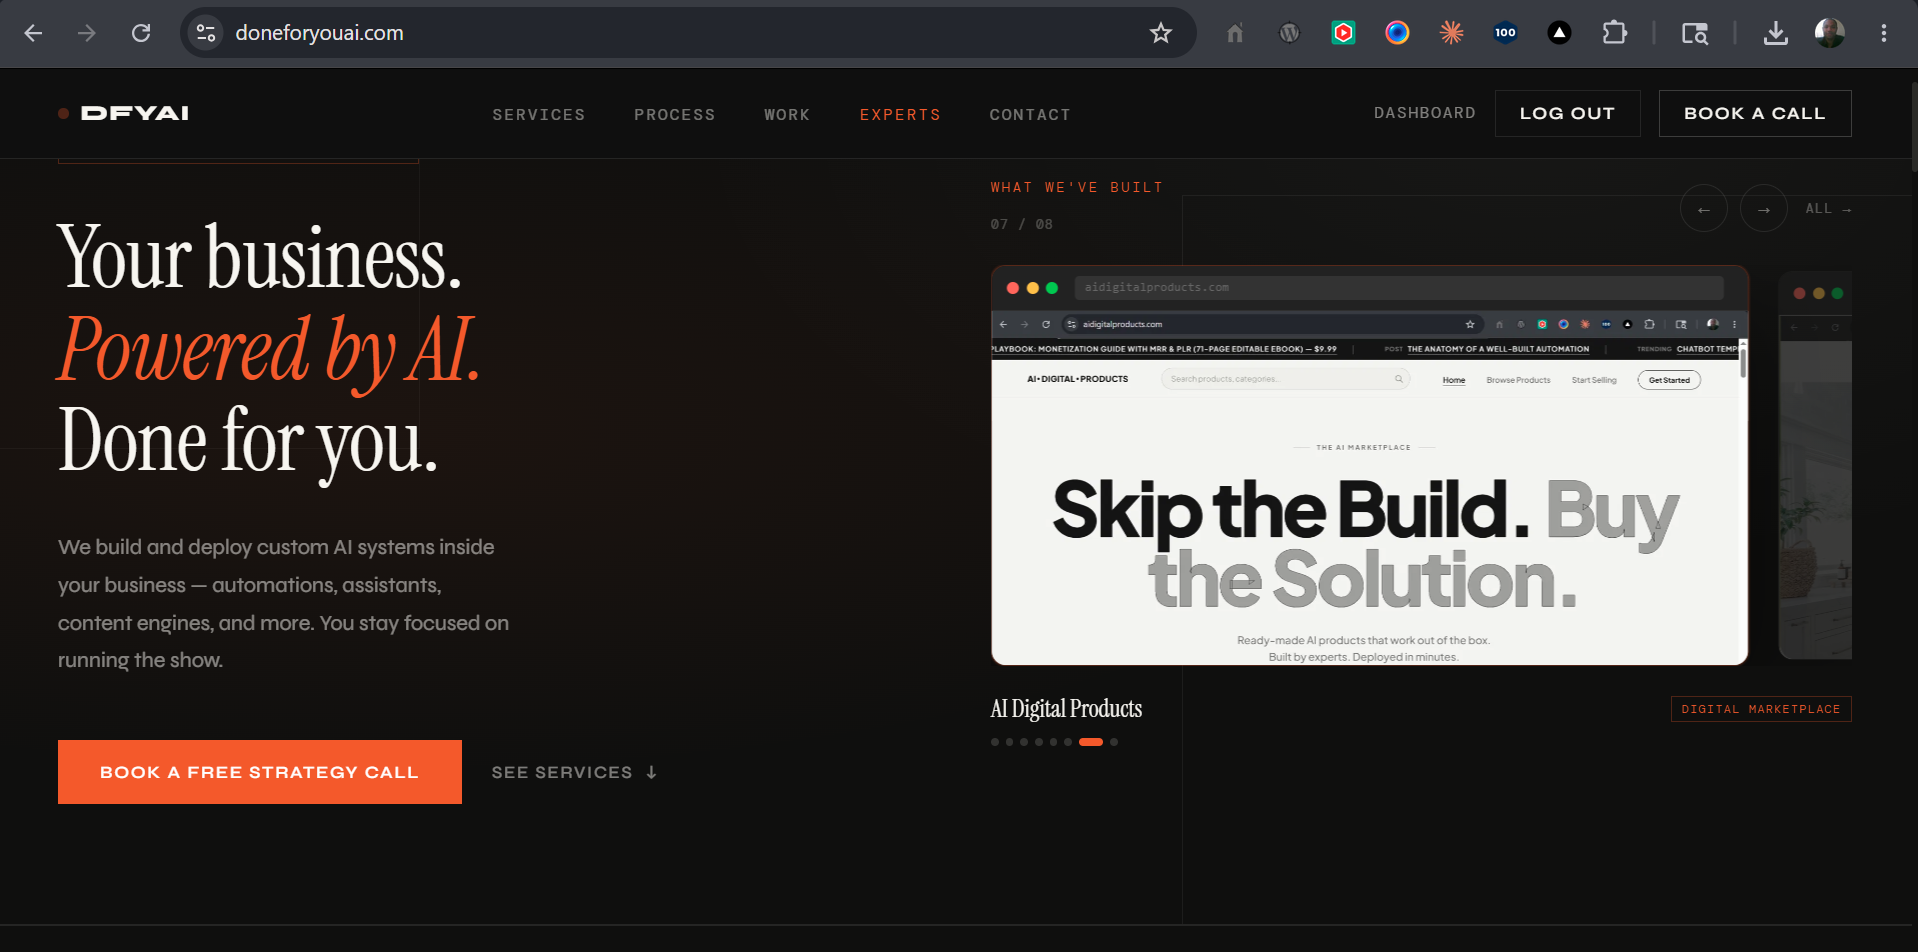
Task: Open the Extensions puzzle-piece menu
Action: [x=1614, y=33]
